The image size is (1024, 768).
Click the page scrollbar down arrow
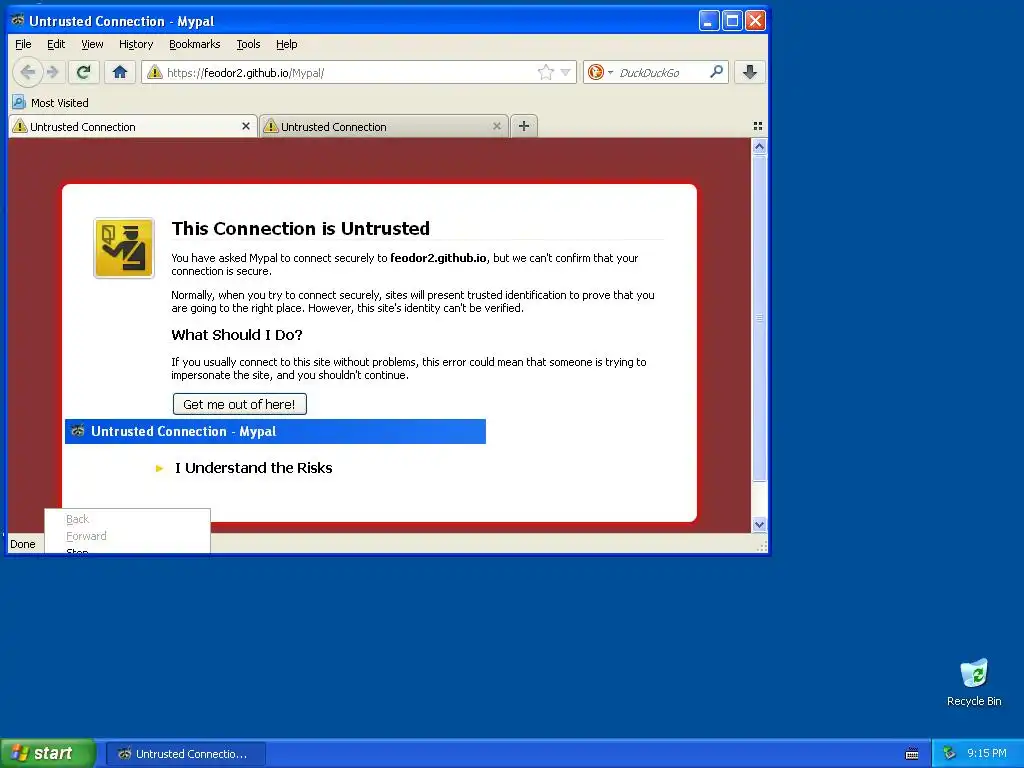(x=759, y=524)
